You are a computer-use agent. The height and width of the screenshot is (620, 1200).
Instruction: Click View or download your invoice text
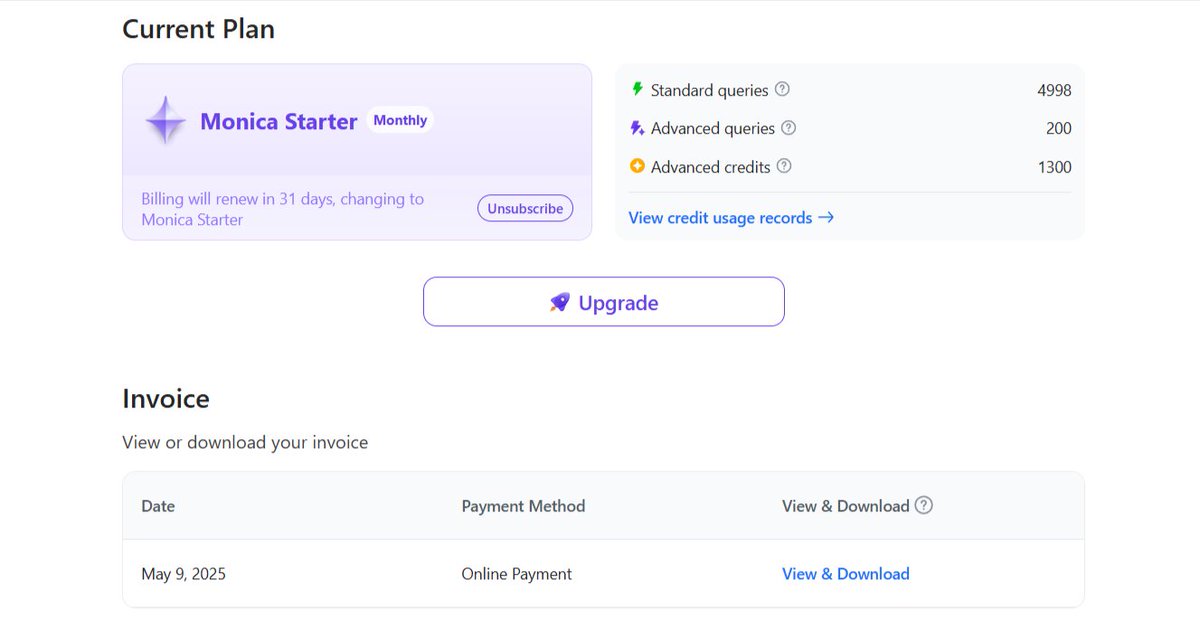pyautogui.click(x=245, y=442)
